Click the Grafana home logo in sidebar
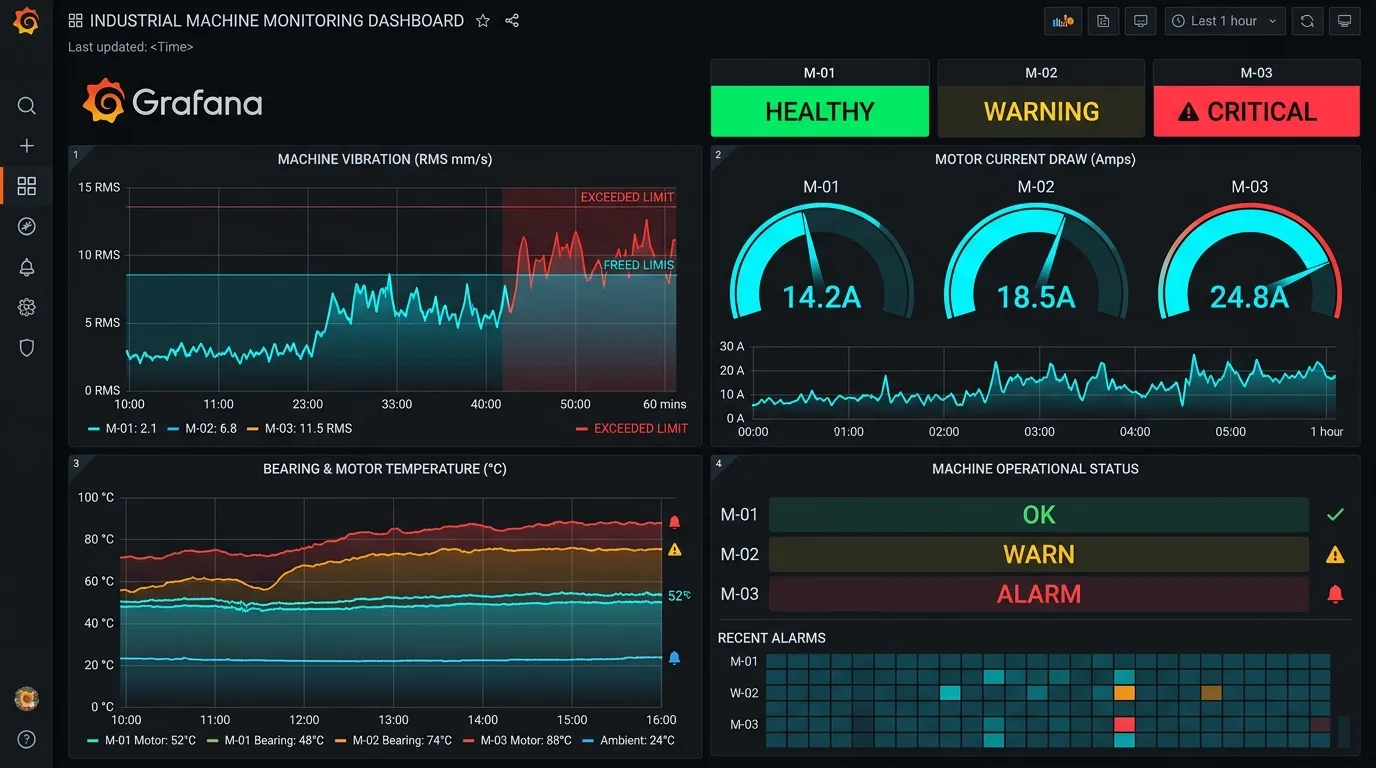Image resolution: width=1376 pixels, height=768 pixels. (x=26, y=21)
